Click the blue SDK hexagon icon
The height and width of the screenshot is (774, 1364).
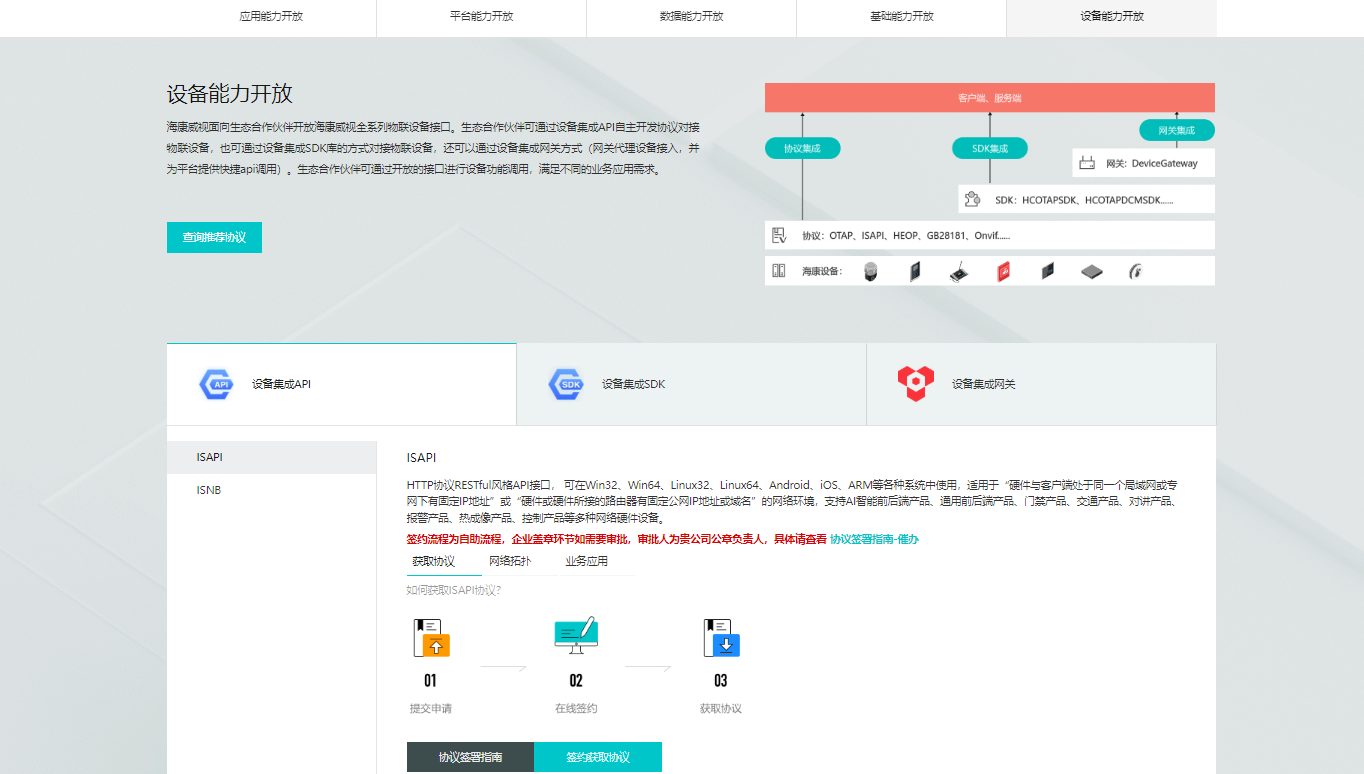[566, 384]
